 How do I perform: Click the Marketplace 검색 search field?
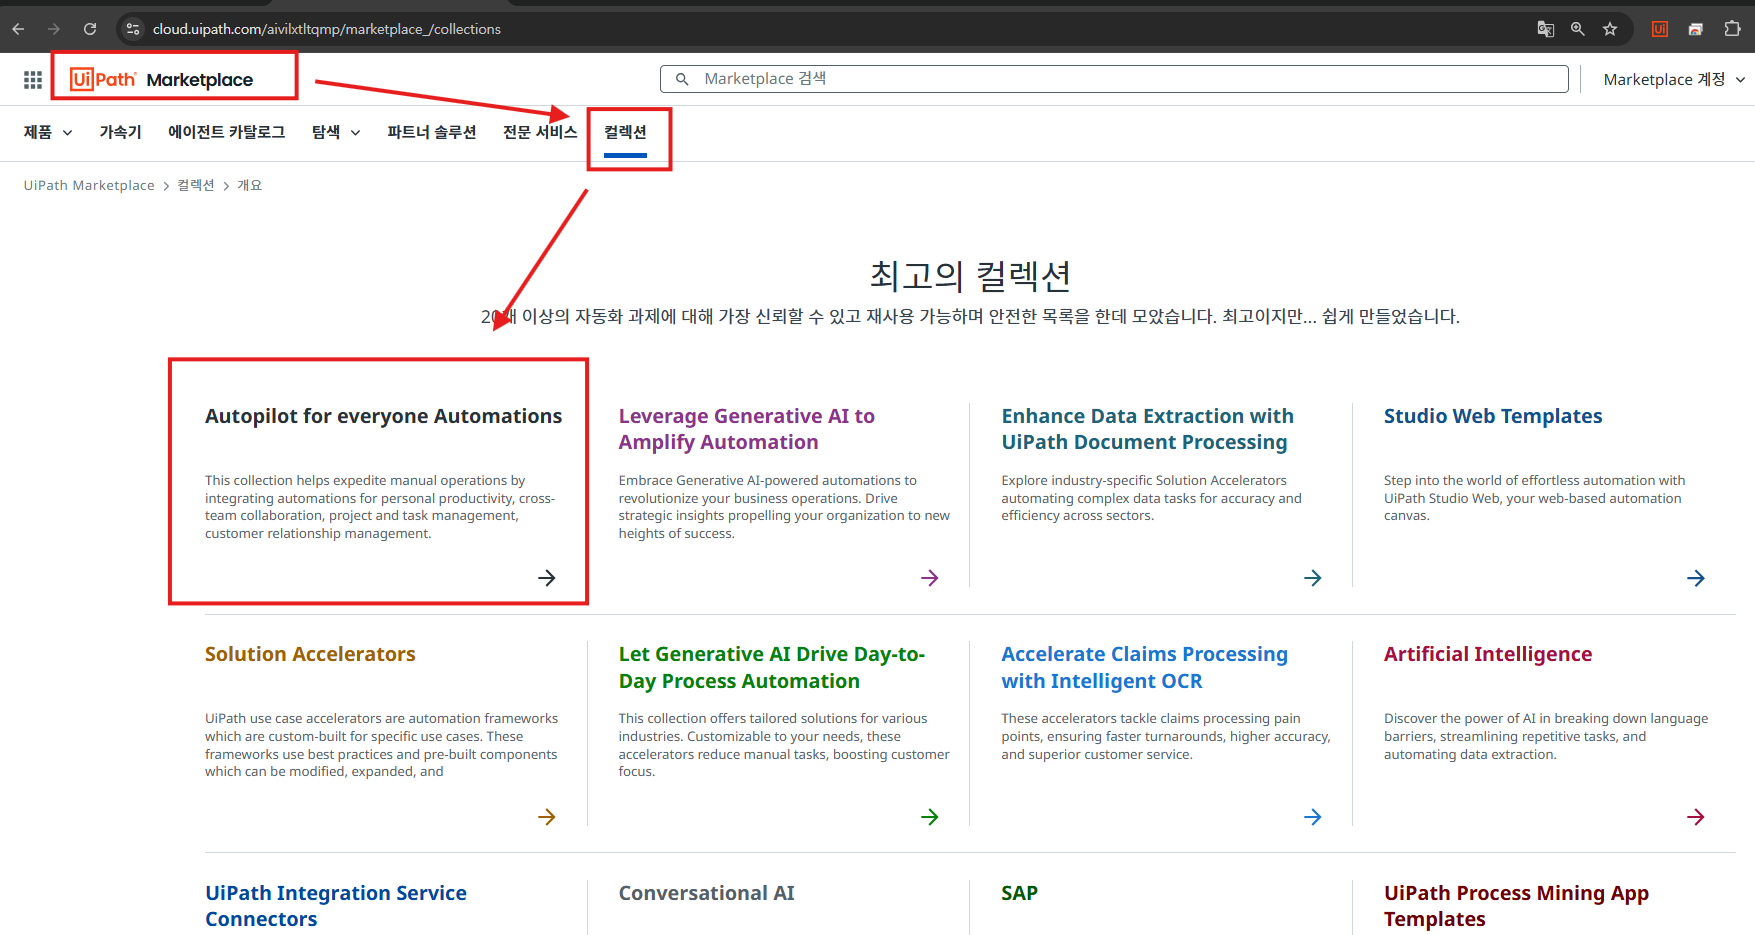pyautogui.click(x=1114, y=79)
